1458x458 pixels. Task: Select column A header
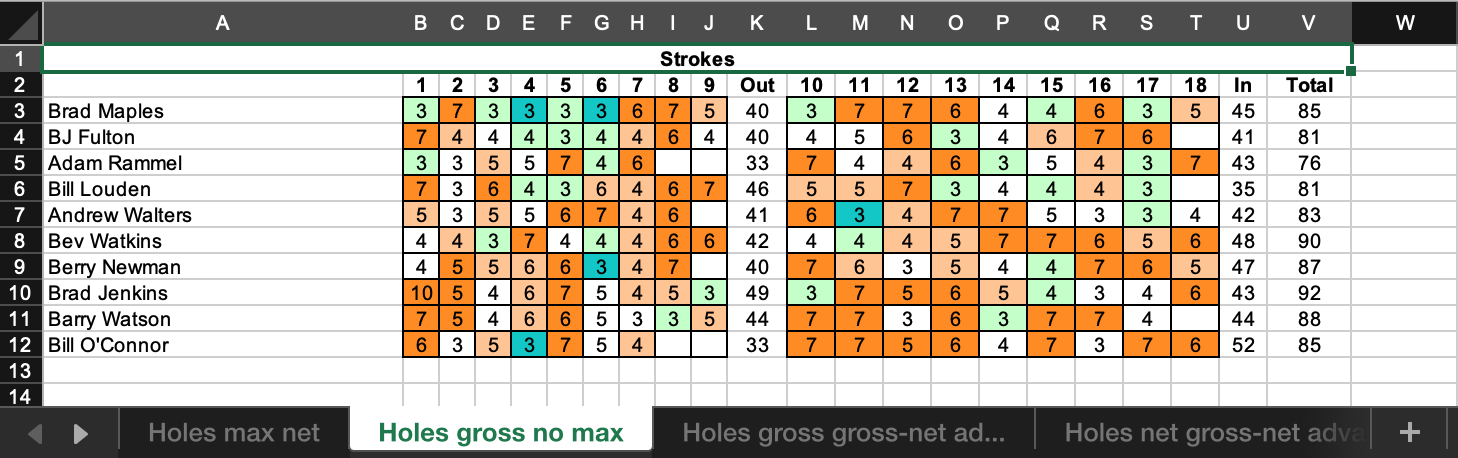[x=222, y=23]
